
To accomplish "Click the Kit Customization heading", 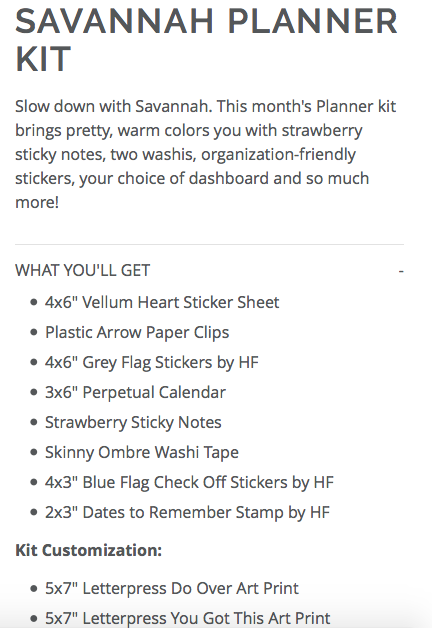I will [x=88, y=550].
